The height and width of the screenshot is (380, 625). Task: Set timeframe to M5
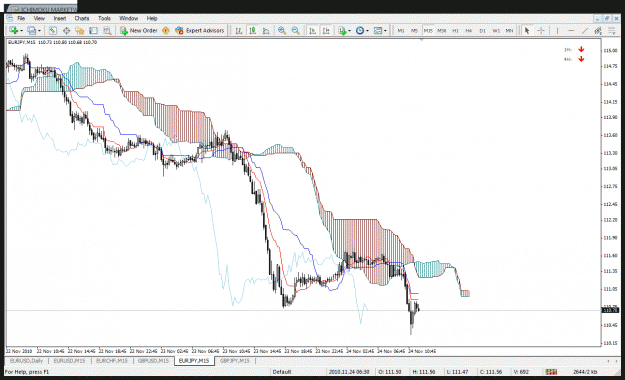[414, 30]
